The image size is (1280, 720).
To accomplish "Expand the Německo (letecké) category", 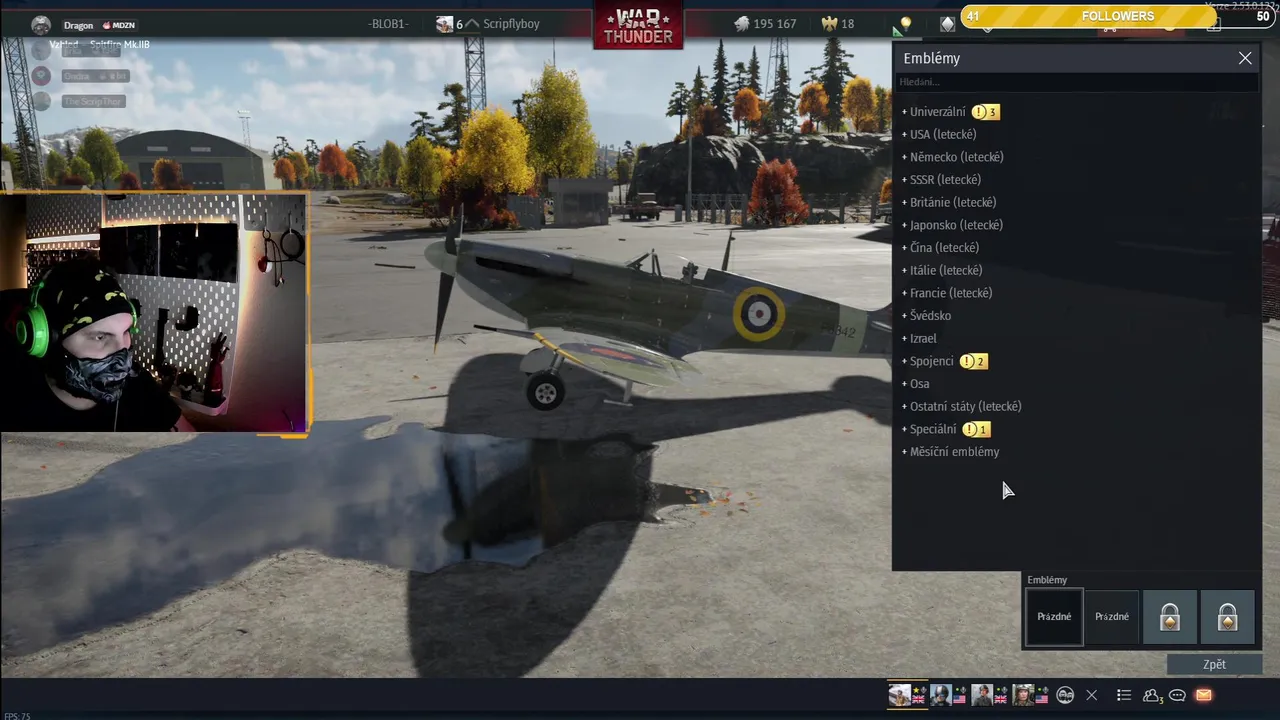I will pos(952,157).
